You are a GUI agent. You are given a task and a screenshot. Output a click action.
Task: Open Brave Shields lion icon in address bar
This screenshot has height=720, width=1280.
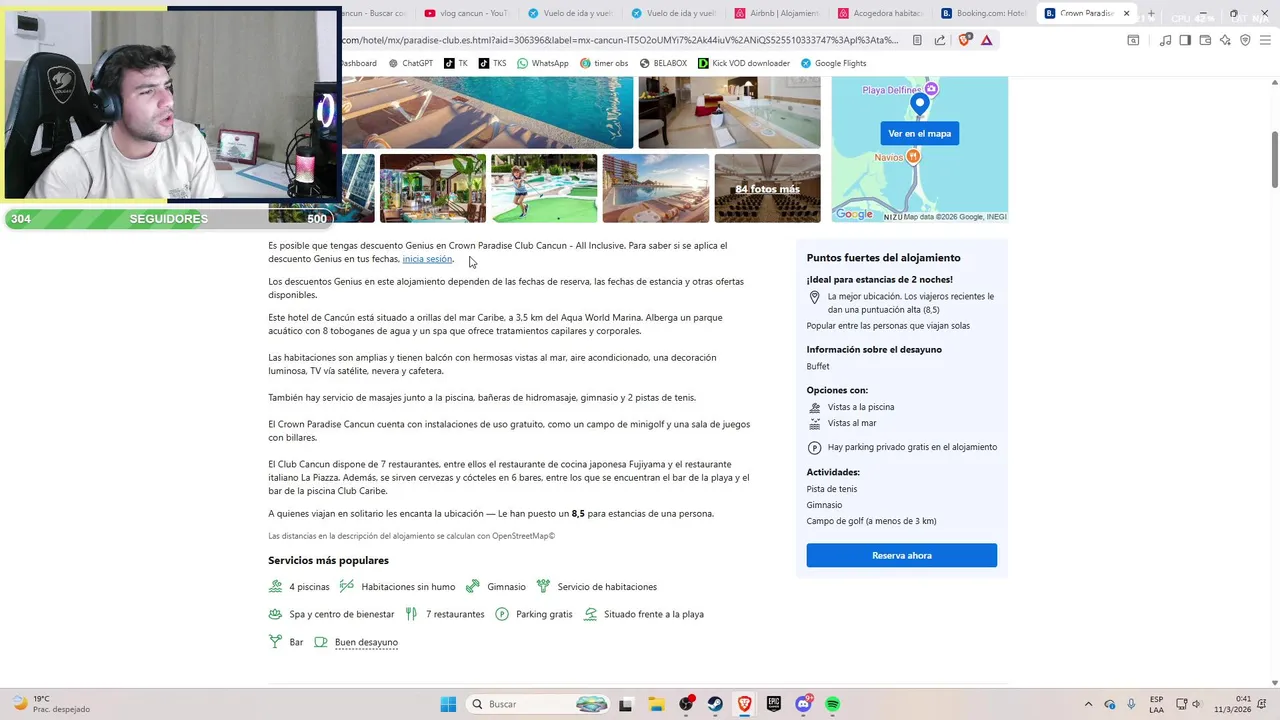[964, 40]
